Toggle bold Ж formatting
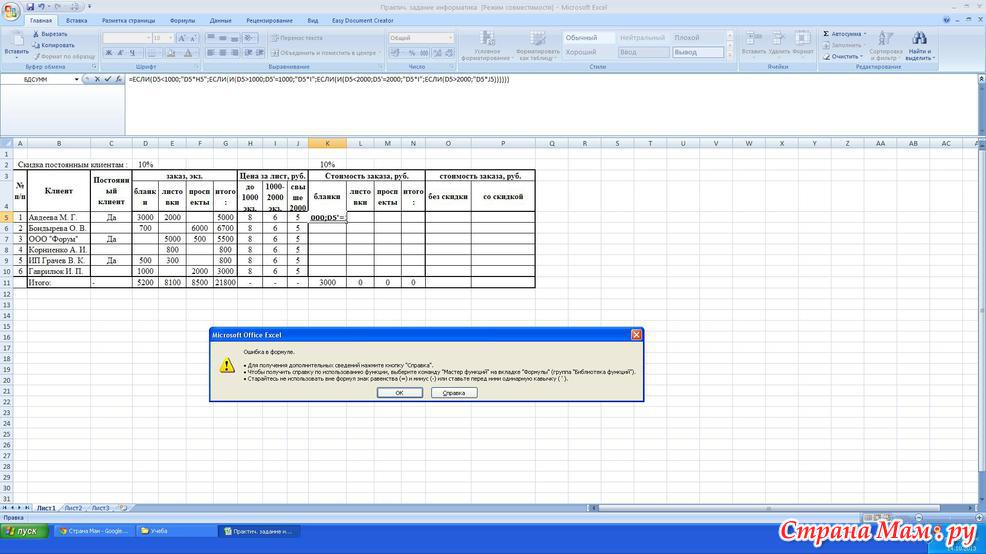 coord(109,53)
